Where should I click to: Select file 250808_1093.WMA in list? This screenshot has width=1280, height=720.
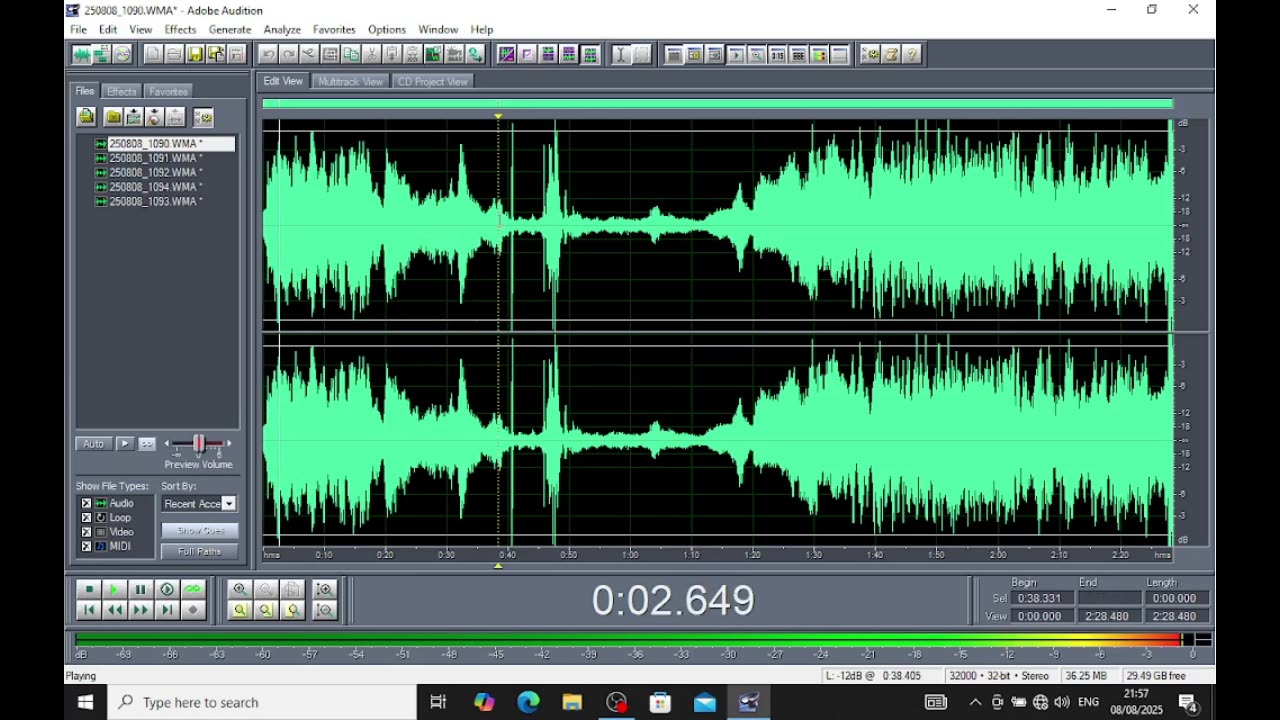(155, 201)
